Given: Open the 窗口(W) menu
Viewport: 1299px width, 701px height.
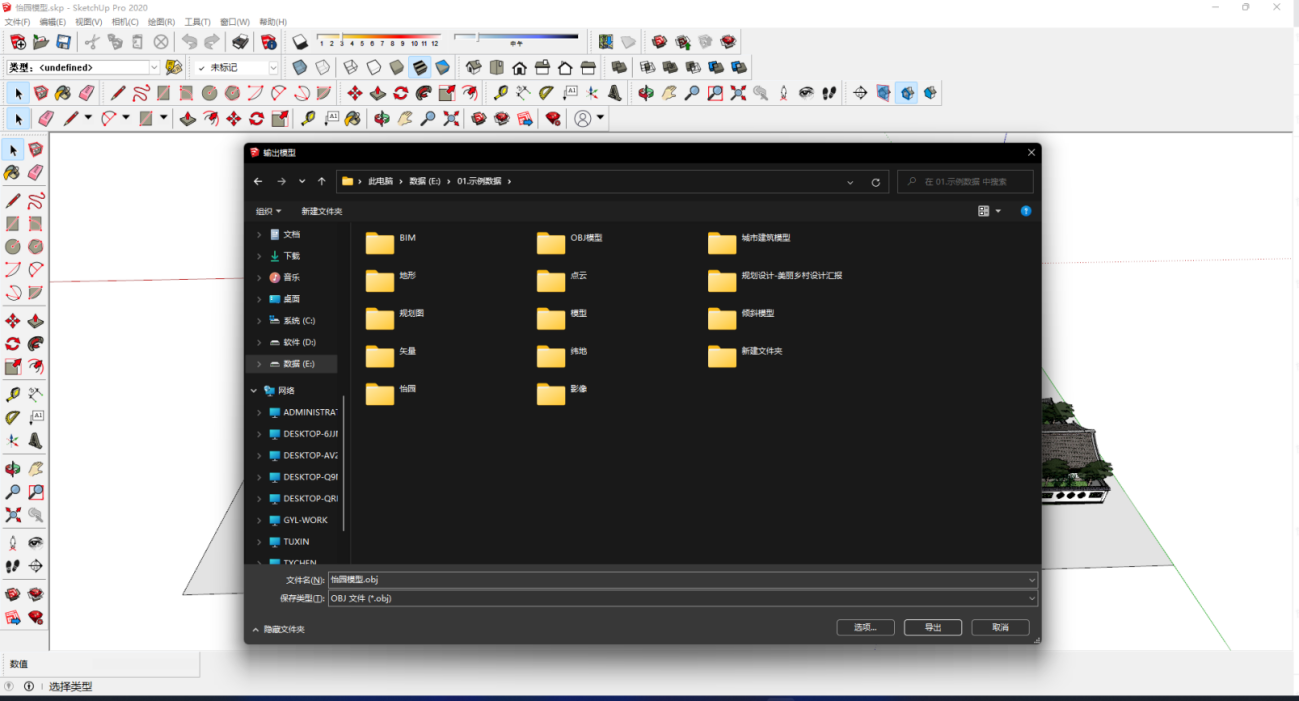Looking at the screenshot, I should click(235, 22).
